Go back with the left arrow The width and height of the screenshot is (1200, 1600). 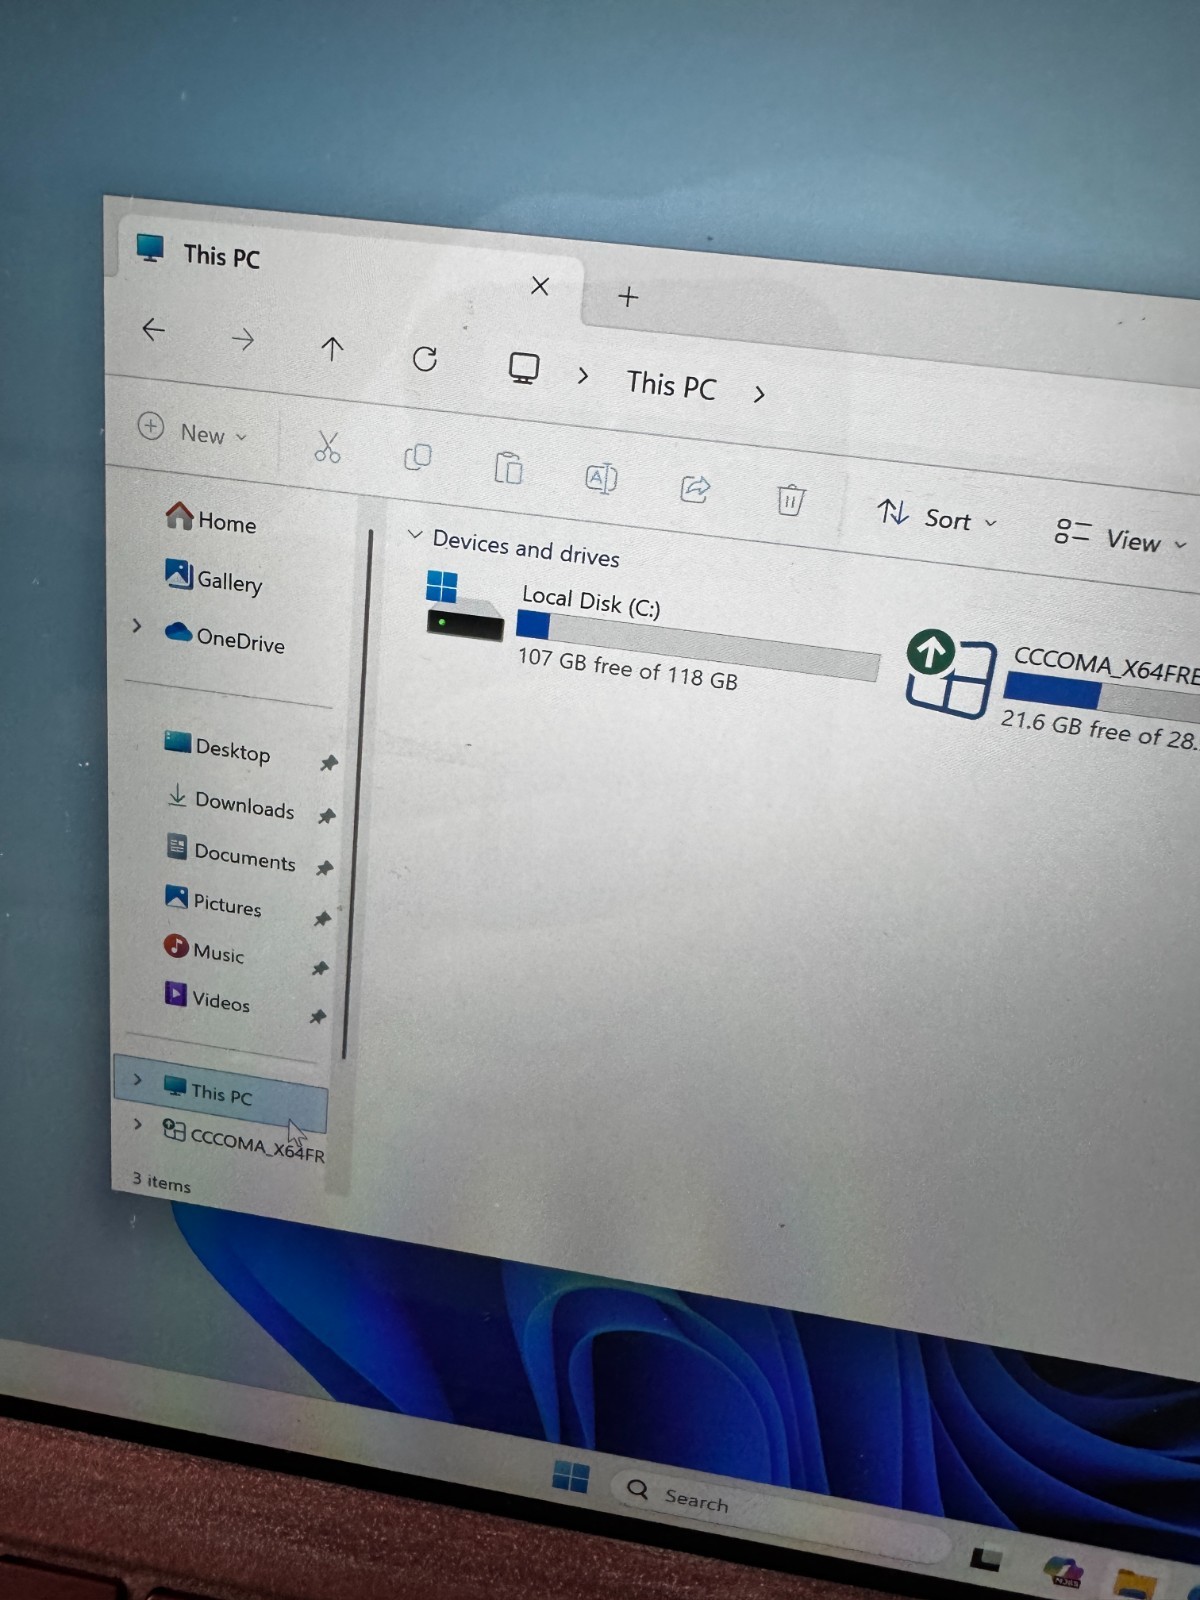click(153, 329)
